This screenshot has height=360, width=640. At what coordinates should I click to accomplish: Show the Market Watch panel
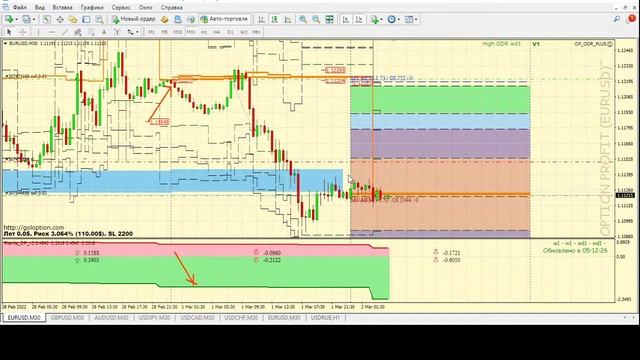tap(47, 19)
